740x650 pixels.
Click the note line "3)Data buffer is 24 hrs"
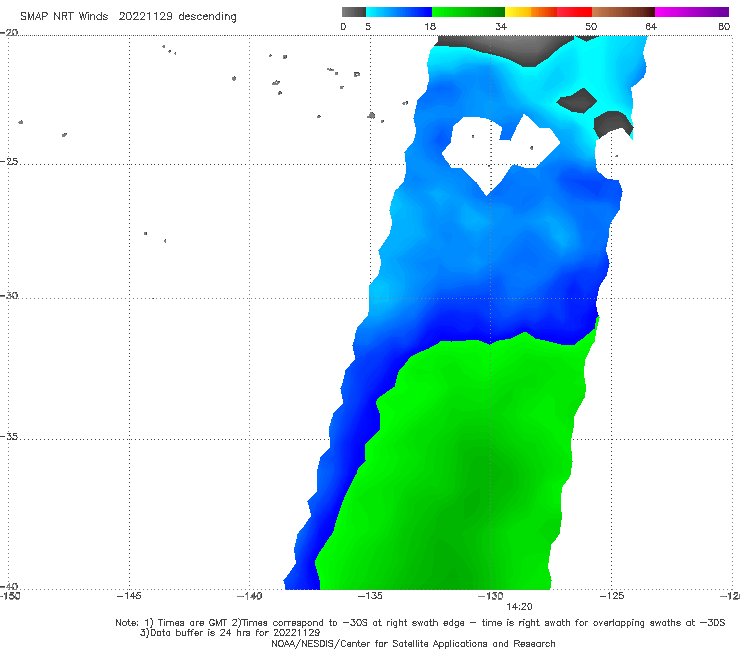point(230,633)
